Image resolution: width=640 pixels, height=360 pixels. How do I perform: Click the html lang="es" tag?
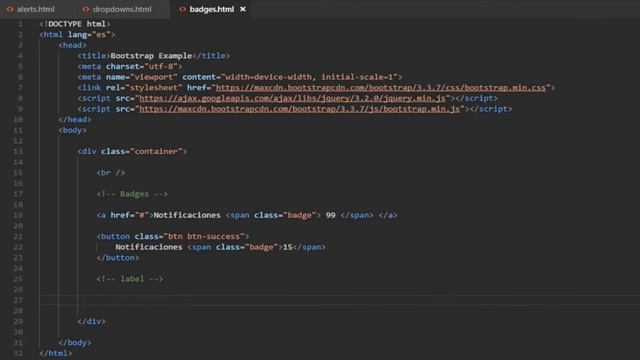[x=77, y=35]
